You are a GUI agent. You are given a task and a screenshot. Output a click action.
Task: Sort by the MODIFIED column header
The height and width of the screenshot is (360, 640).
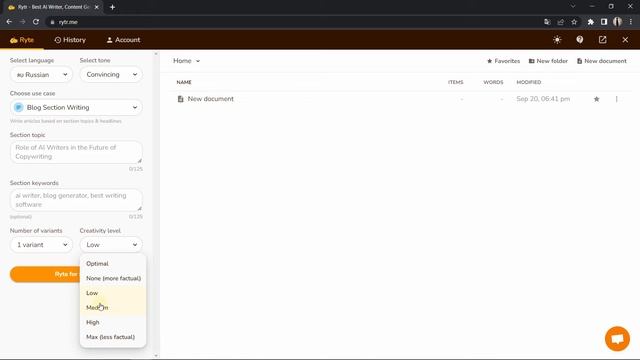coord(529,82)
